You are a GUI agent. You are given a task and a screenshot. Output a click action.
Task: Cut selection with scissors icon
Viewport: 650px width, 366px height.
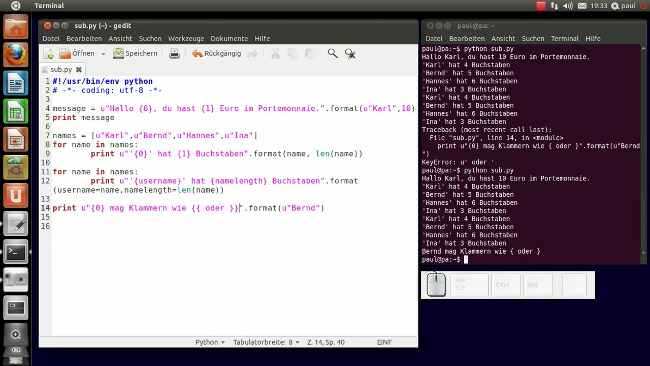click(x=275, y=53)
